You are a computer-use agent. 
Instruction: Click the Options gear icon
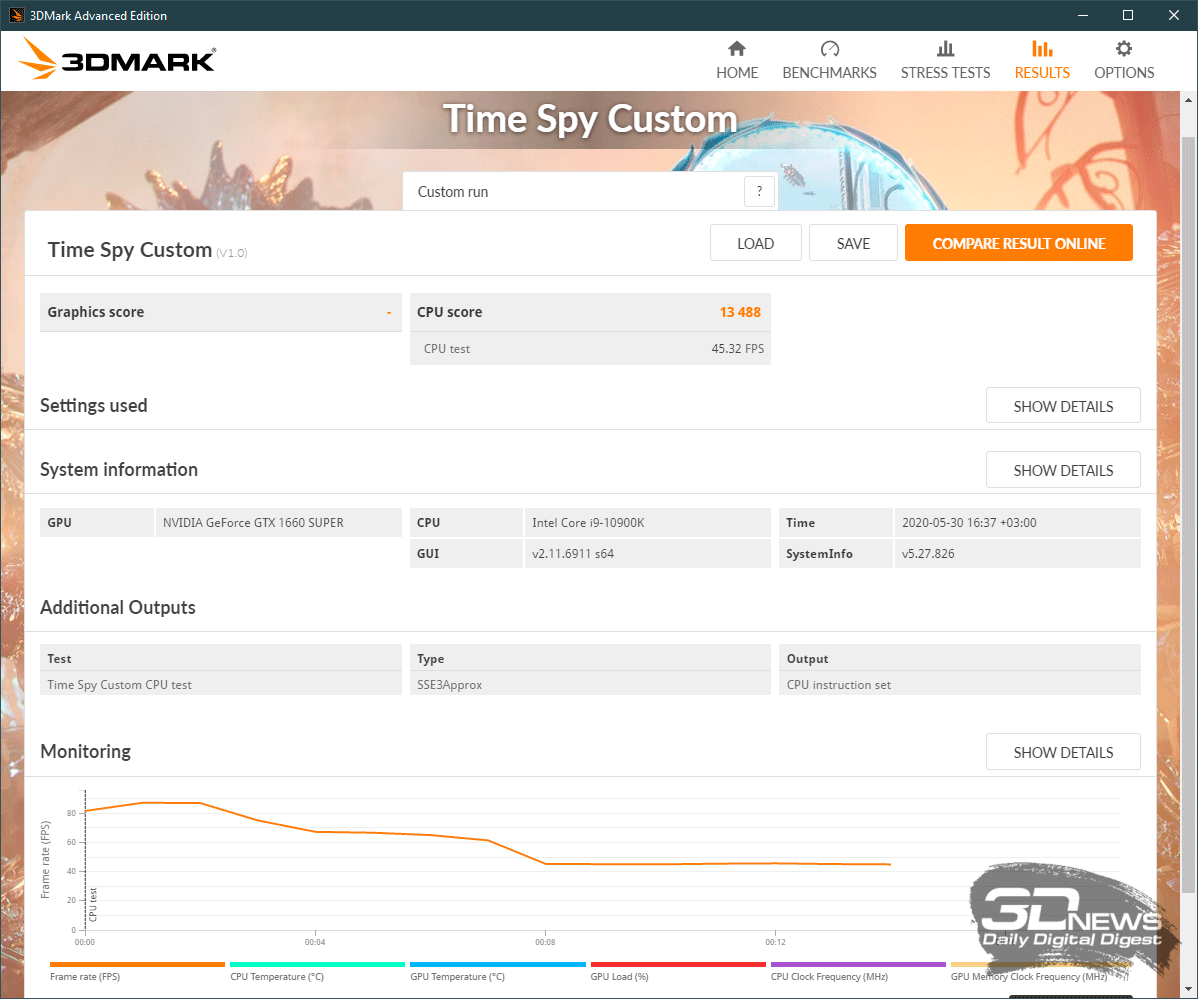pyautogui.click(x=1124, y=49)
